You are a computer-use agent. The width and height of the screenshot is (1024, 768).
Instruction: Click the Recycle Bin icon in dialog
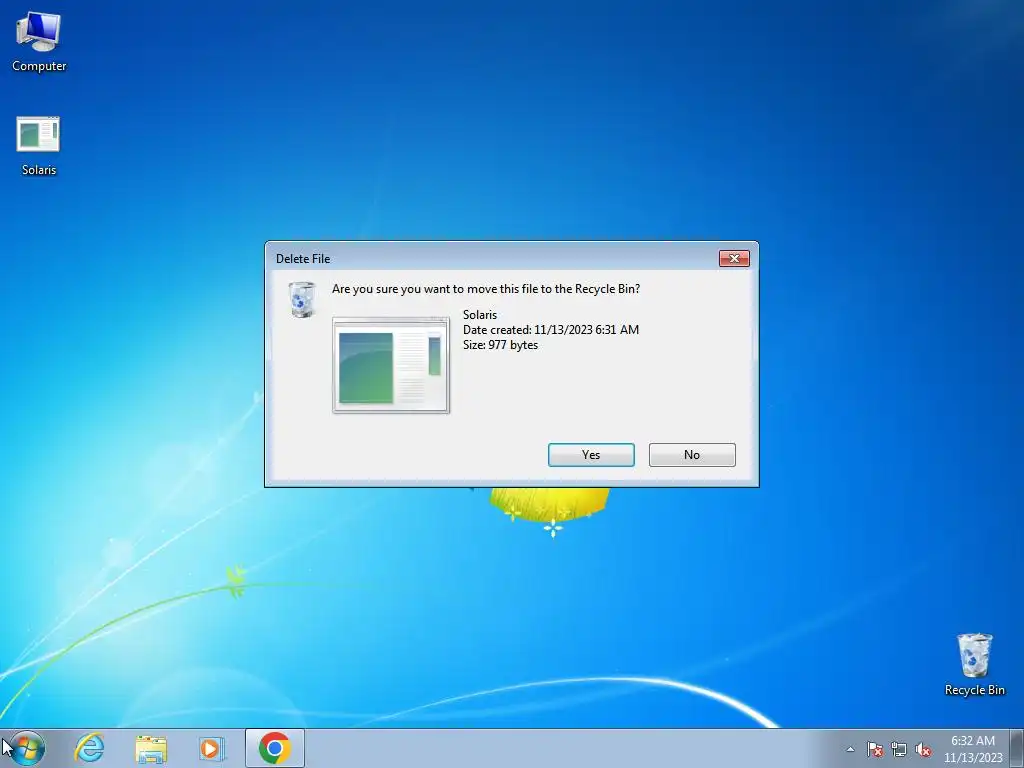pos(302,299)
